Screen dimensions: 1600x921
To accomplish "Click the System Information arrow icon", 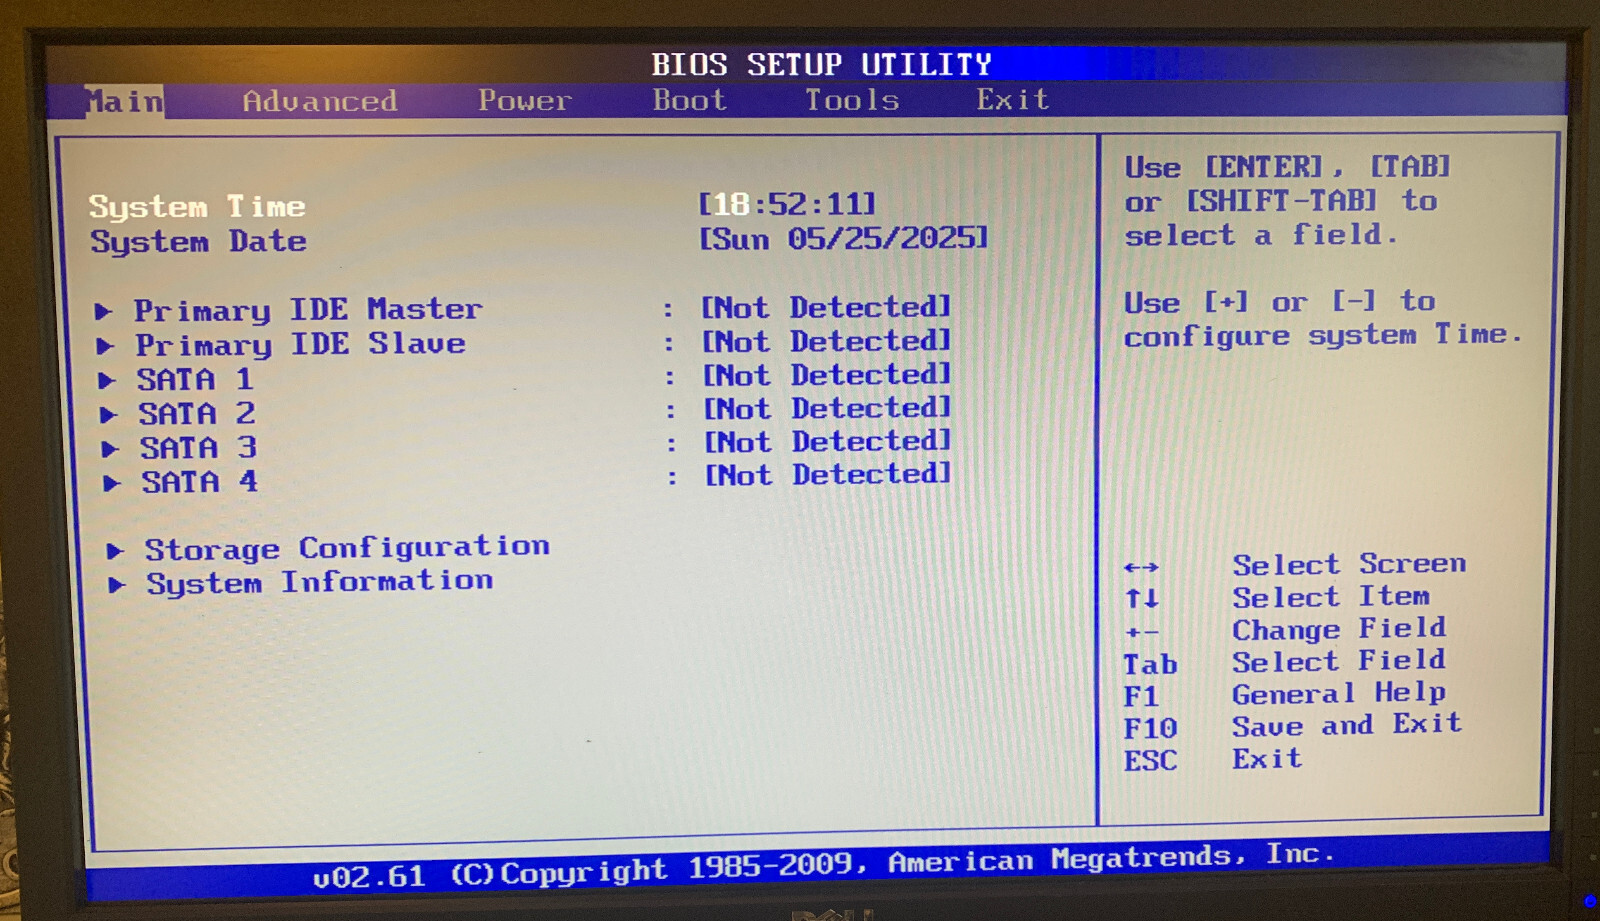I will tap(118, 585).
